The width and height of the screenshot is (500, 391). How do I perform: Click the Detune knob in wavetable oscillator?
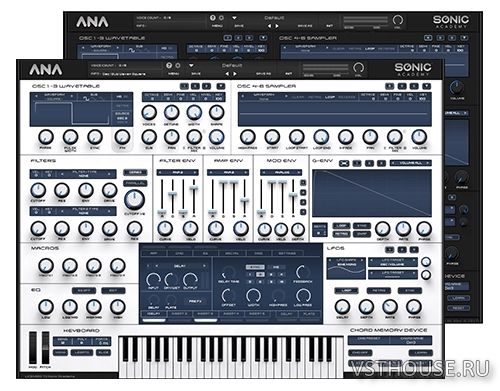[171, 113]
